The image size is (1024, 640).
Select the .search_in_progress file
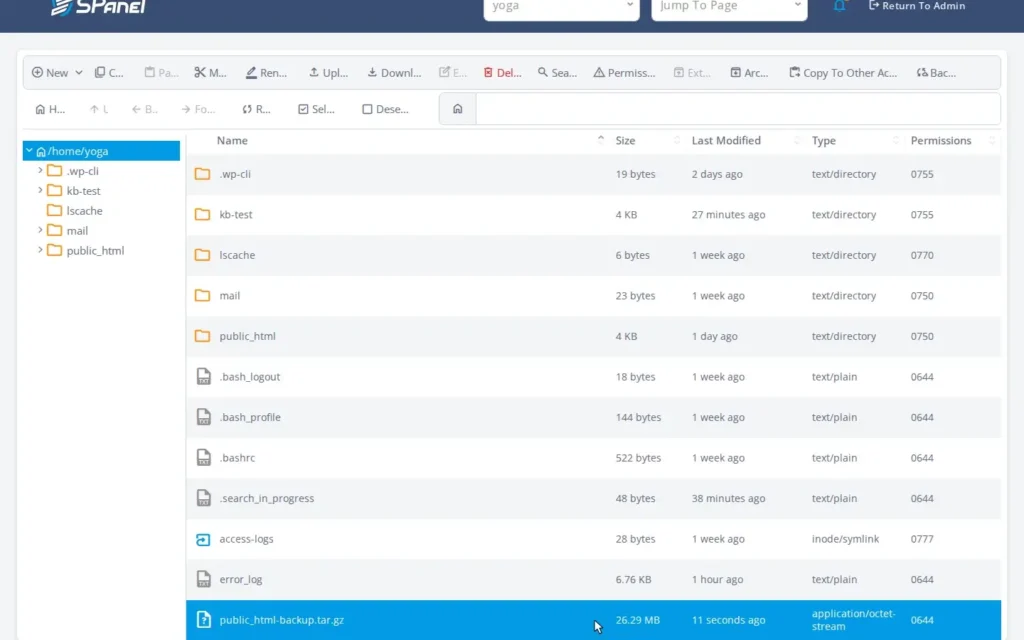(593, 498)
